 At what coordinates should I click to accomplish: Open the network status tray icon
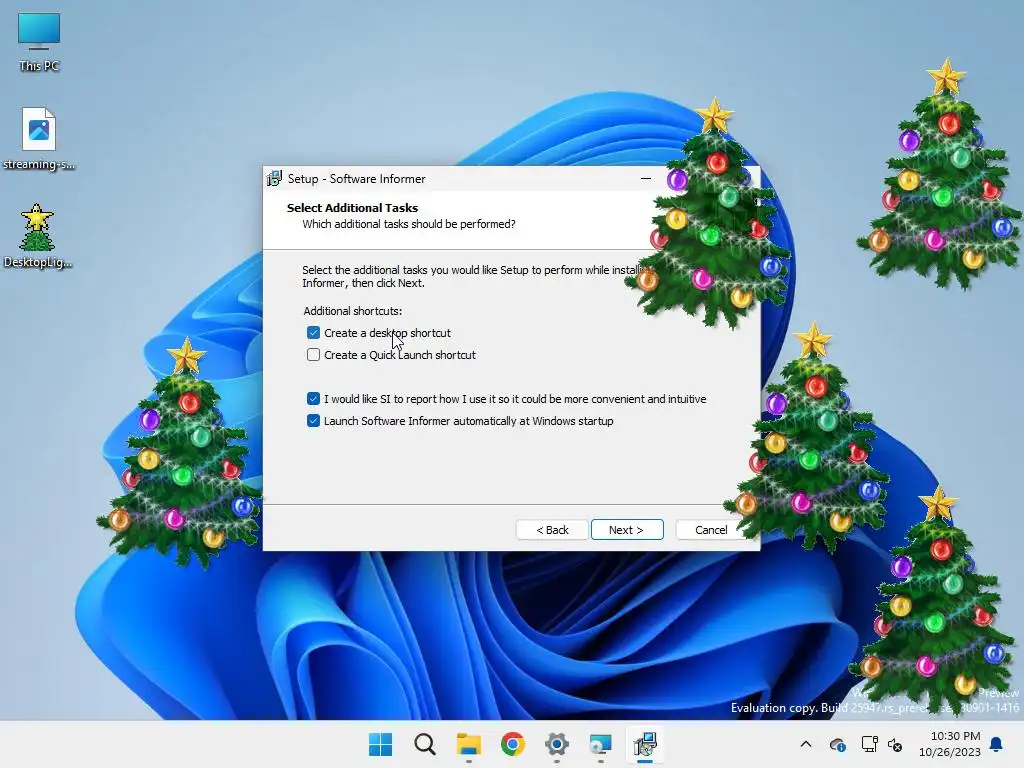869,744
